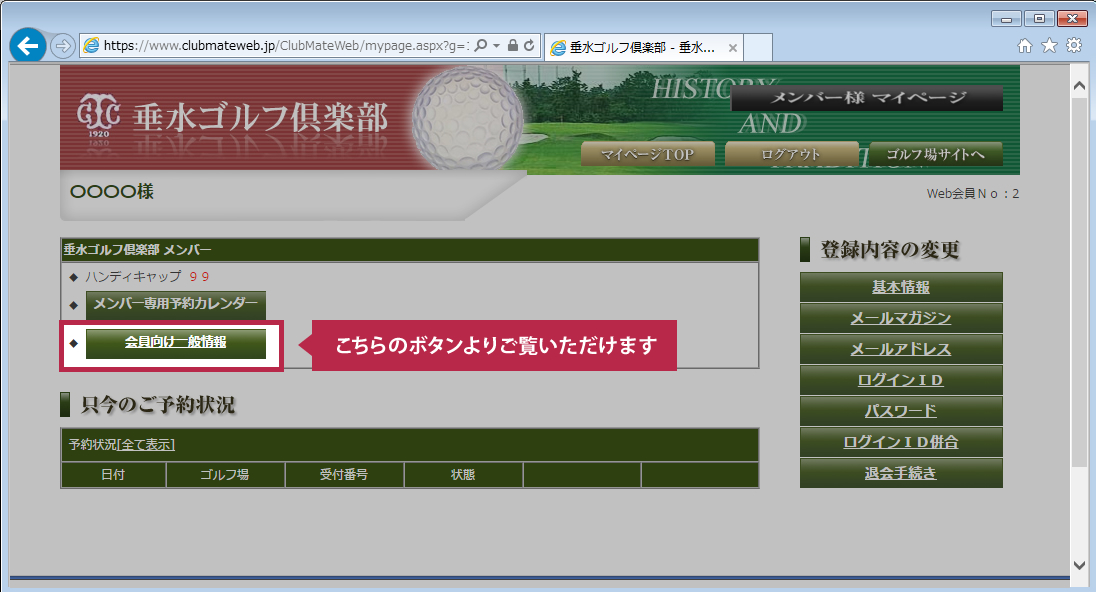Viewport: 1096px width, 592px height.
Task: Open the ログインＩＤ併合 link
Action: [x=901, y=442]
